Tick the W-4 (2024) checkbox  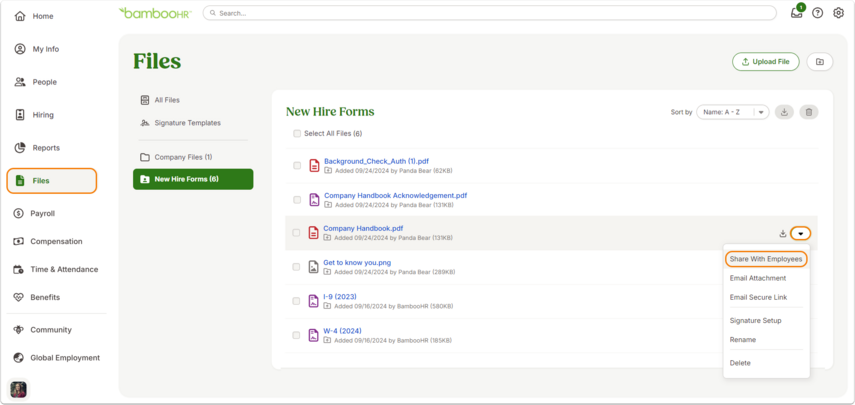point(297,335)
